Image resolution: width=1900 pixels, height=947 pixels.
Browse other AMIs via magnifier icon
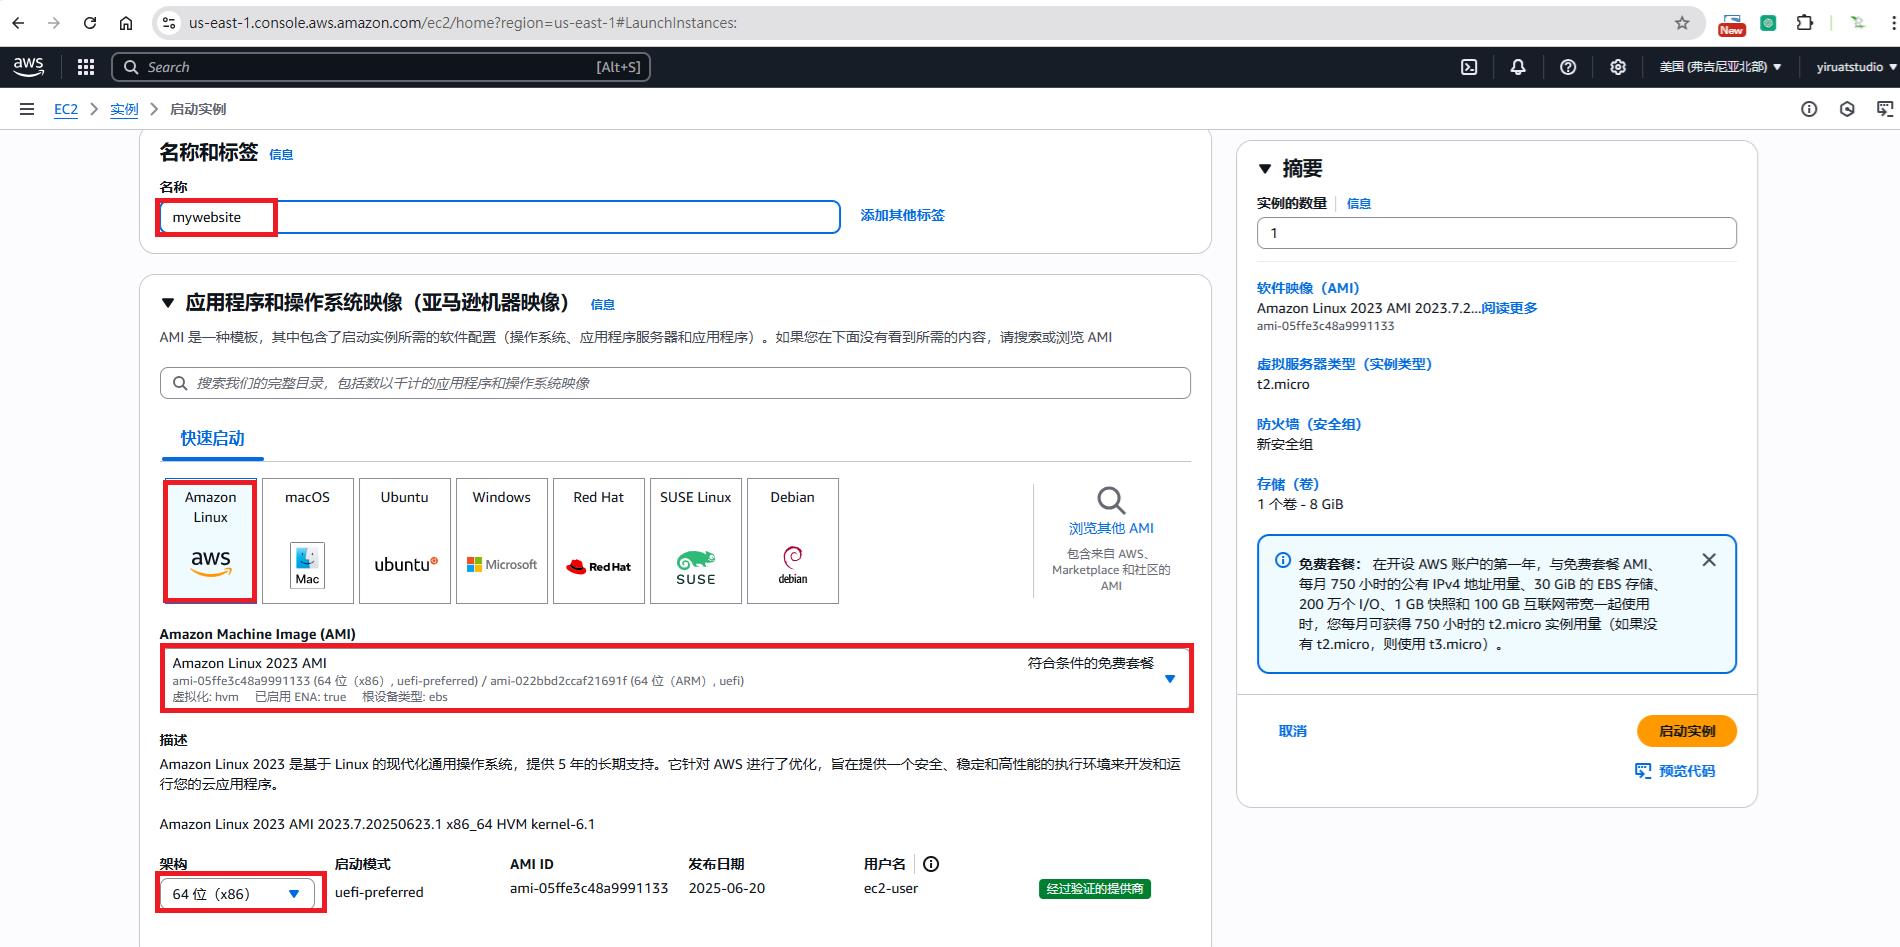coord(1111,500)
